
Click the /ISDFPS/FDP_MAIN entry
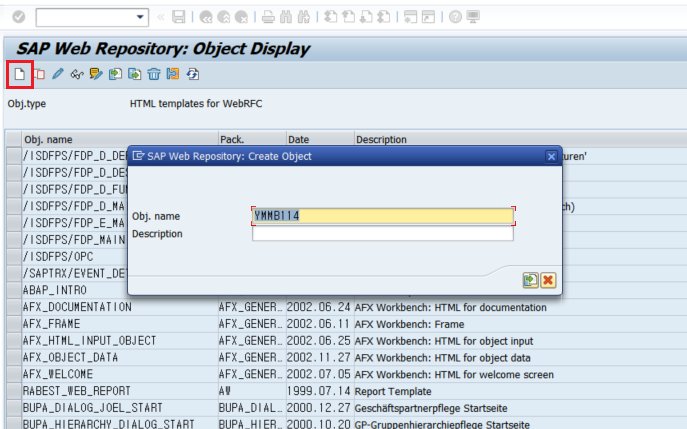click(75, 240)
